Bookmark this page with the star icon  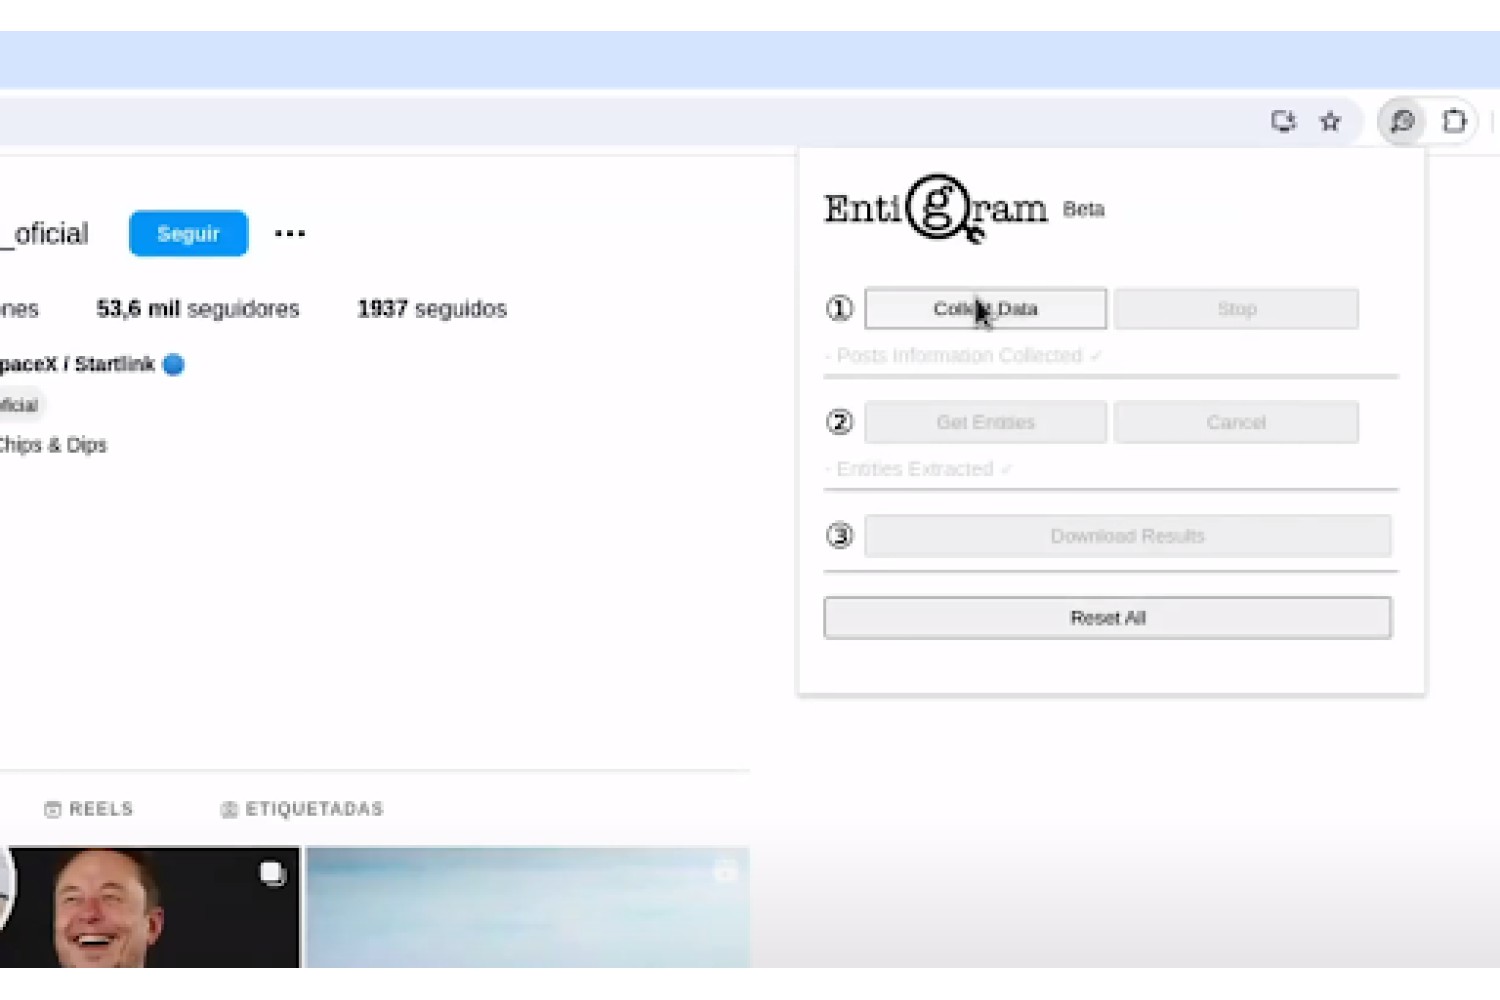point(1330,122)
